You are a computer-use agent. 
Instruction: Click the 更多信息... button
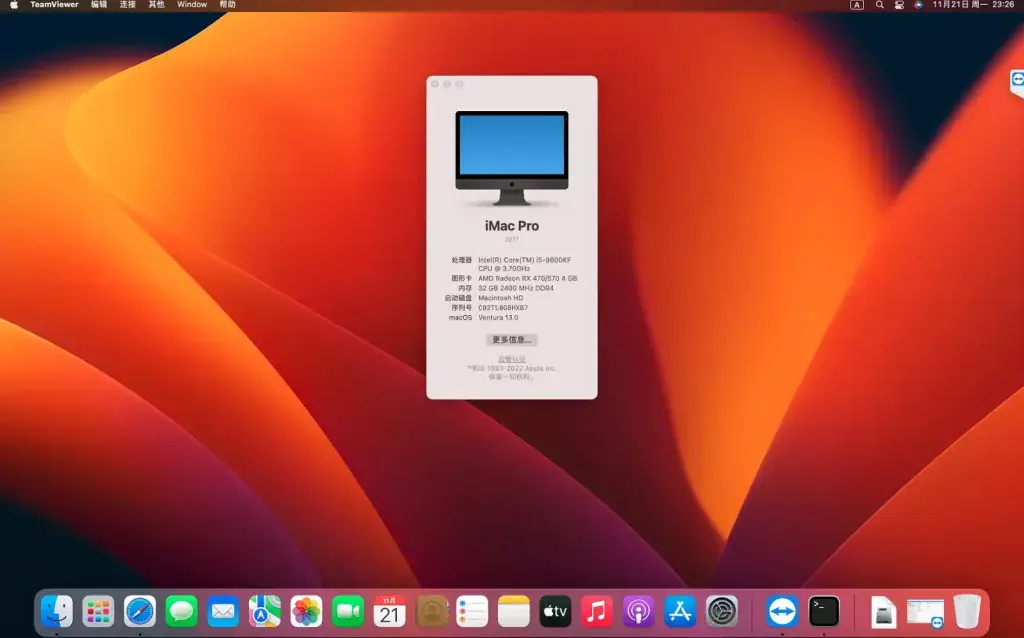pyautogui.click(x=512, y=340)
